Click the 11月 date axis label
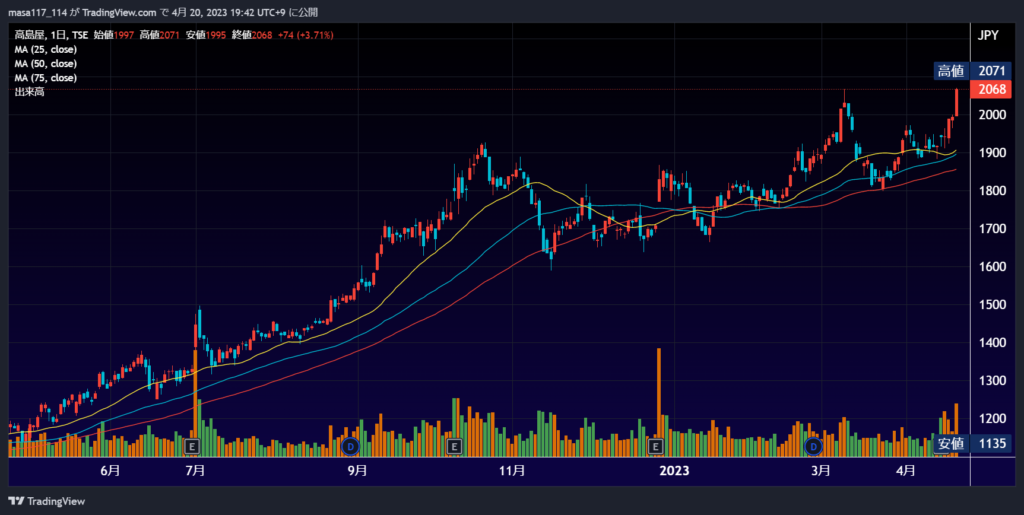Image resolution: width=1024 pixels, height=515 pixels. click(x=512, y=471)
